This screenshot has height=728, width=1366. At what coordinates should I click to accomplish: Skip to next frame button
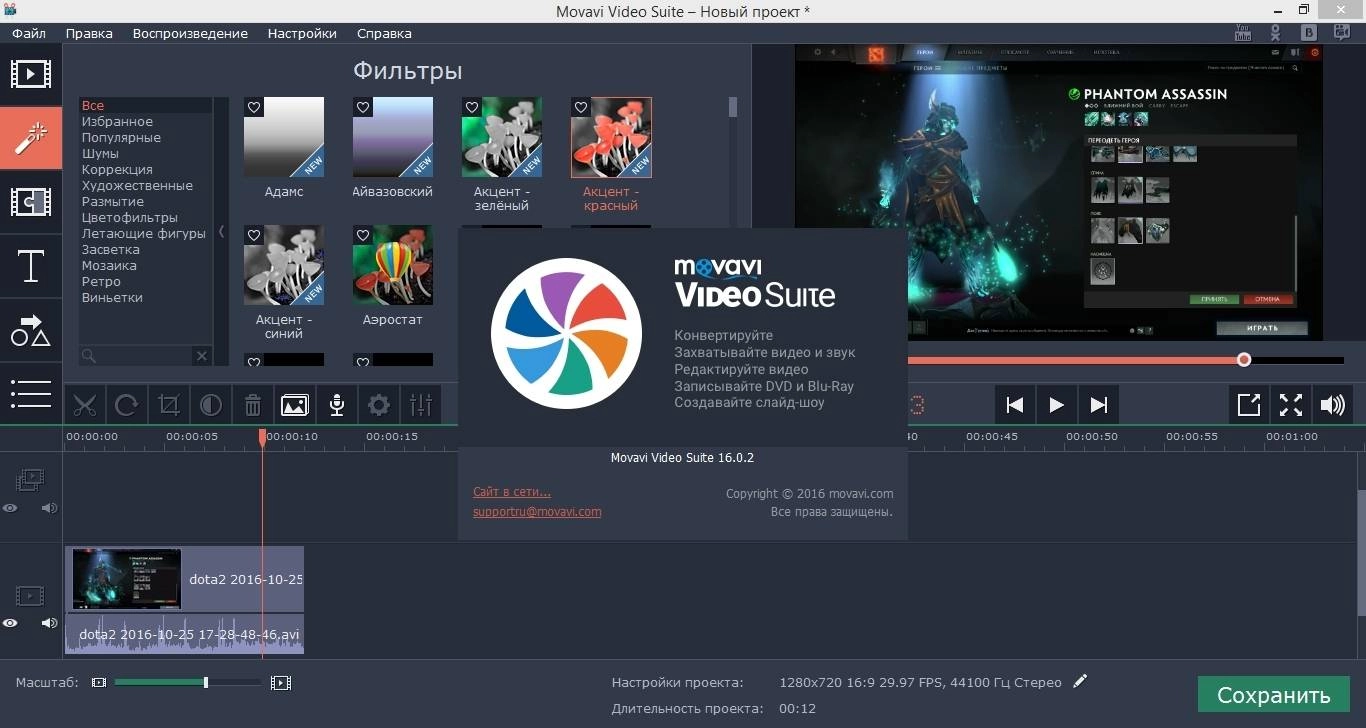(1099, 405)
